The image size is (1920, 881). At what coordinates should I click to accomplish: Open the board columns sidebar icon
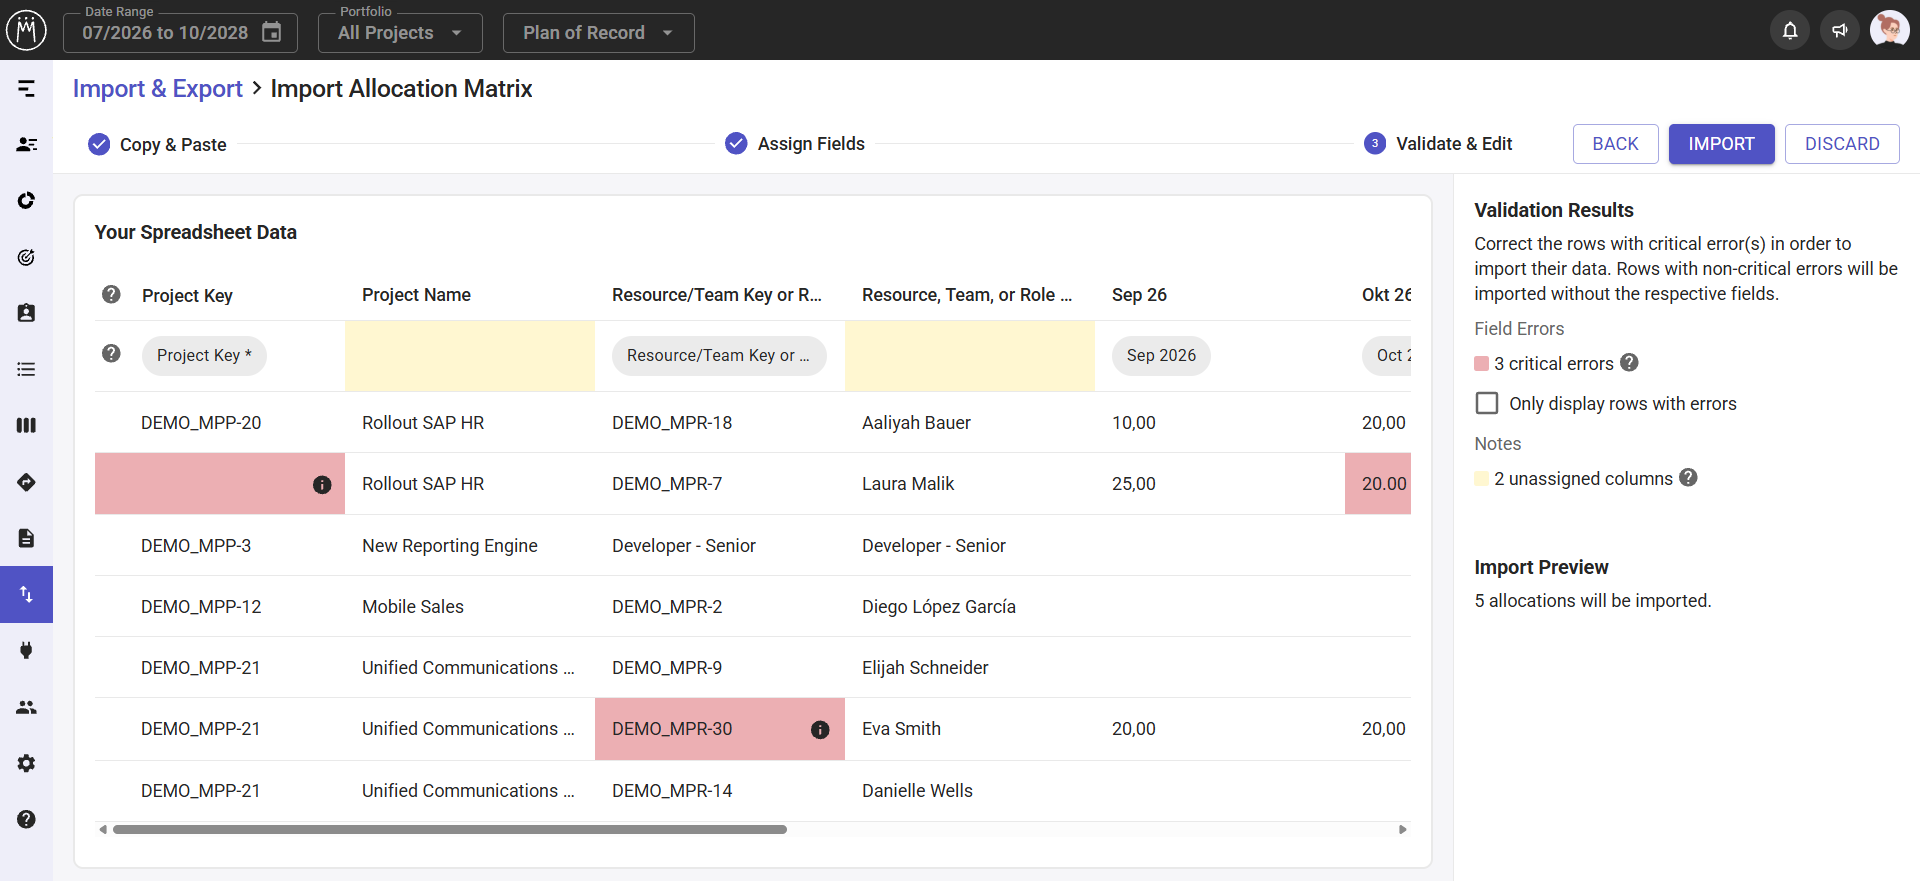[x=27, y=425]
